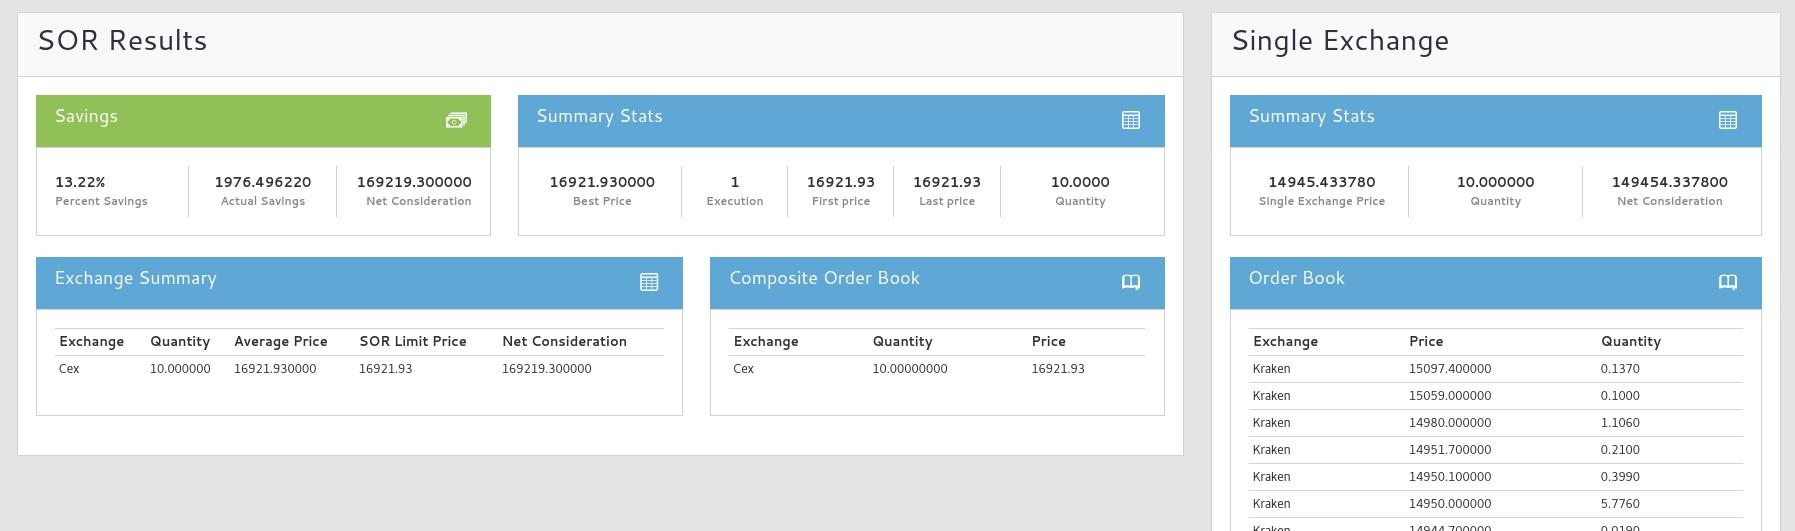This screenshot has height=531, width=1795.
Task: Click Price column header in Composite Order Book
Action: pyautogui.click(x=1049, y=341)
